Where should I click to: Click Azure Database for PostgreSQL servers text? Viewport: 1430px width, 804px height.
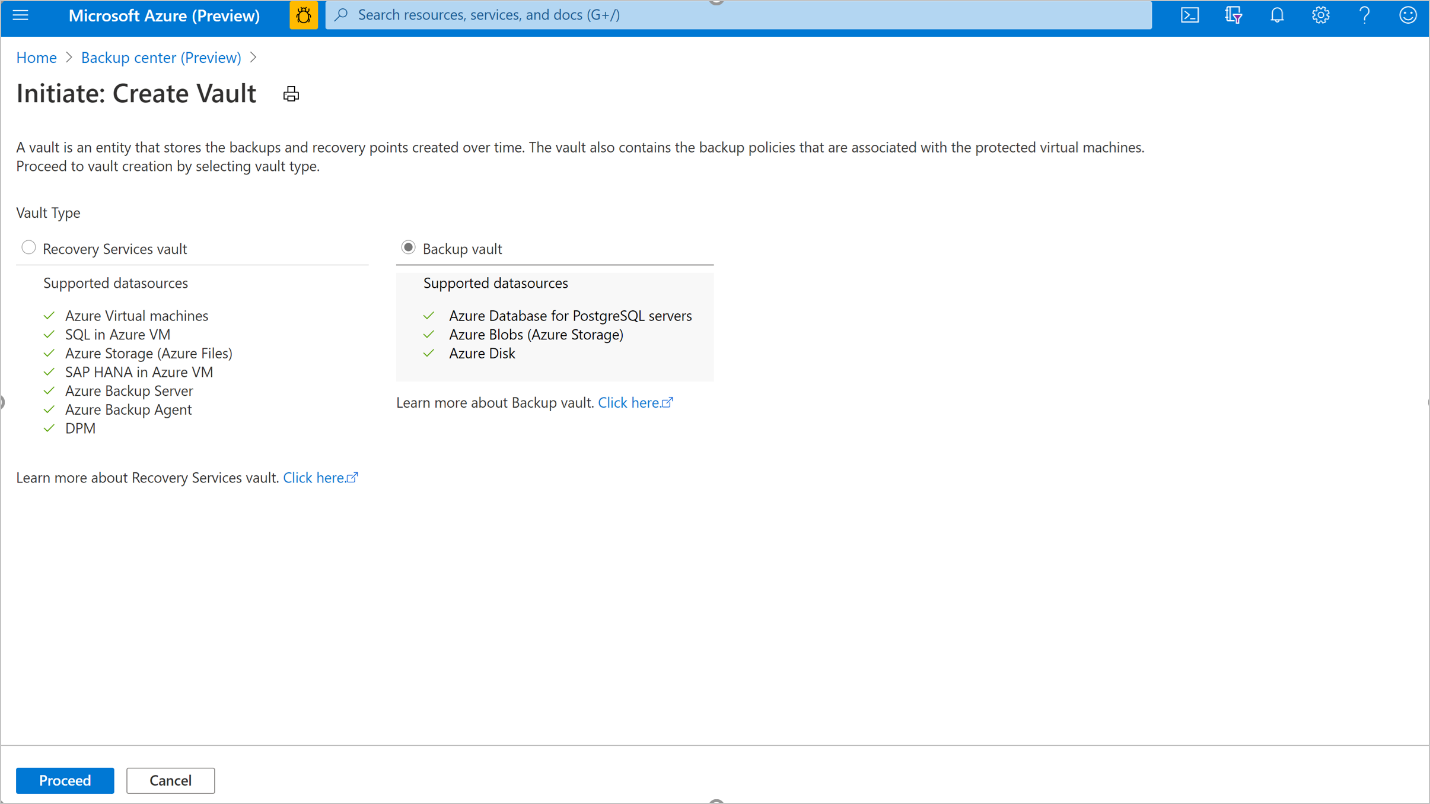pos(570,316)
